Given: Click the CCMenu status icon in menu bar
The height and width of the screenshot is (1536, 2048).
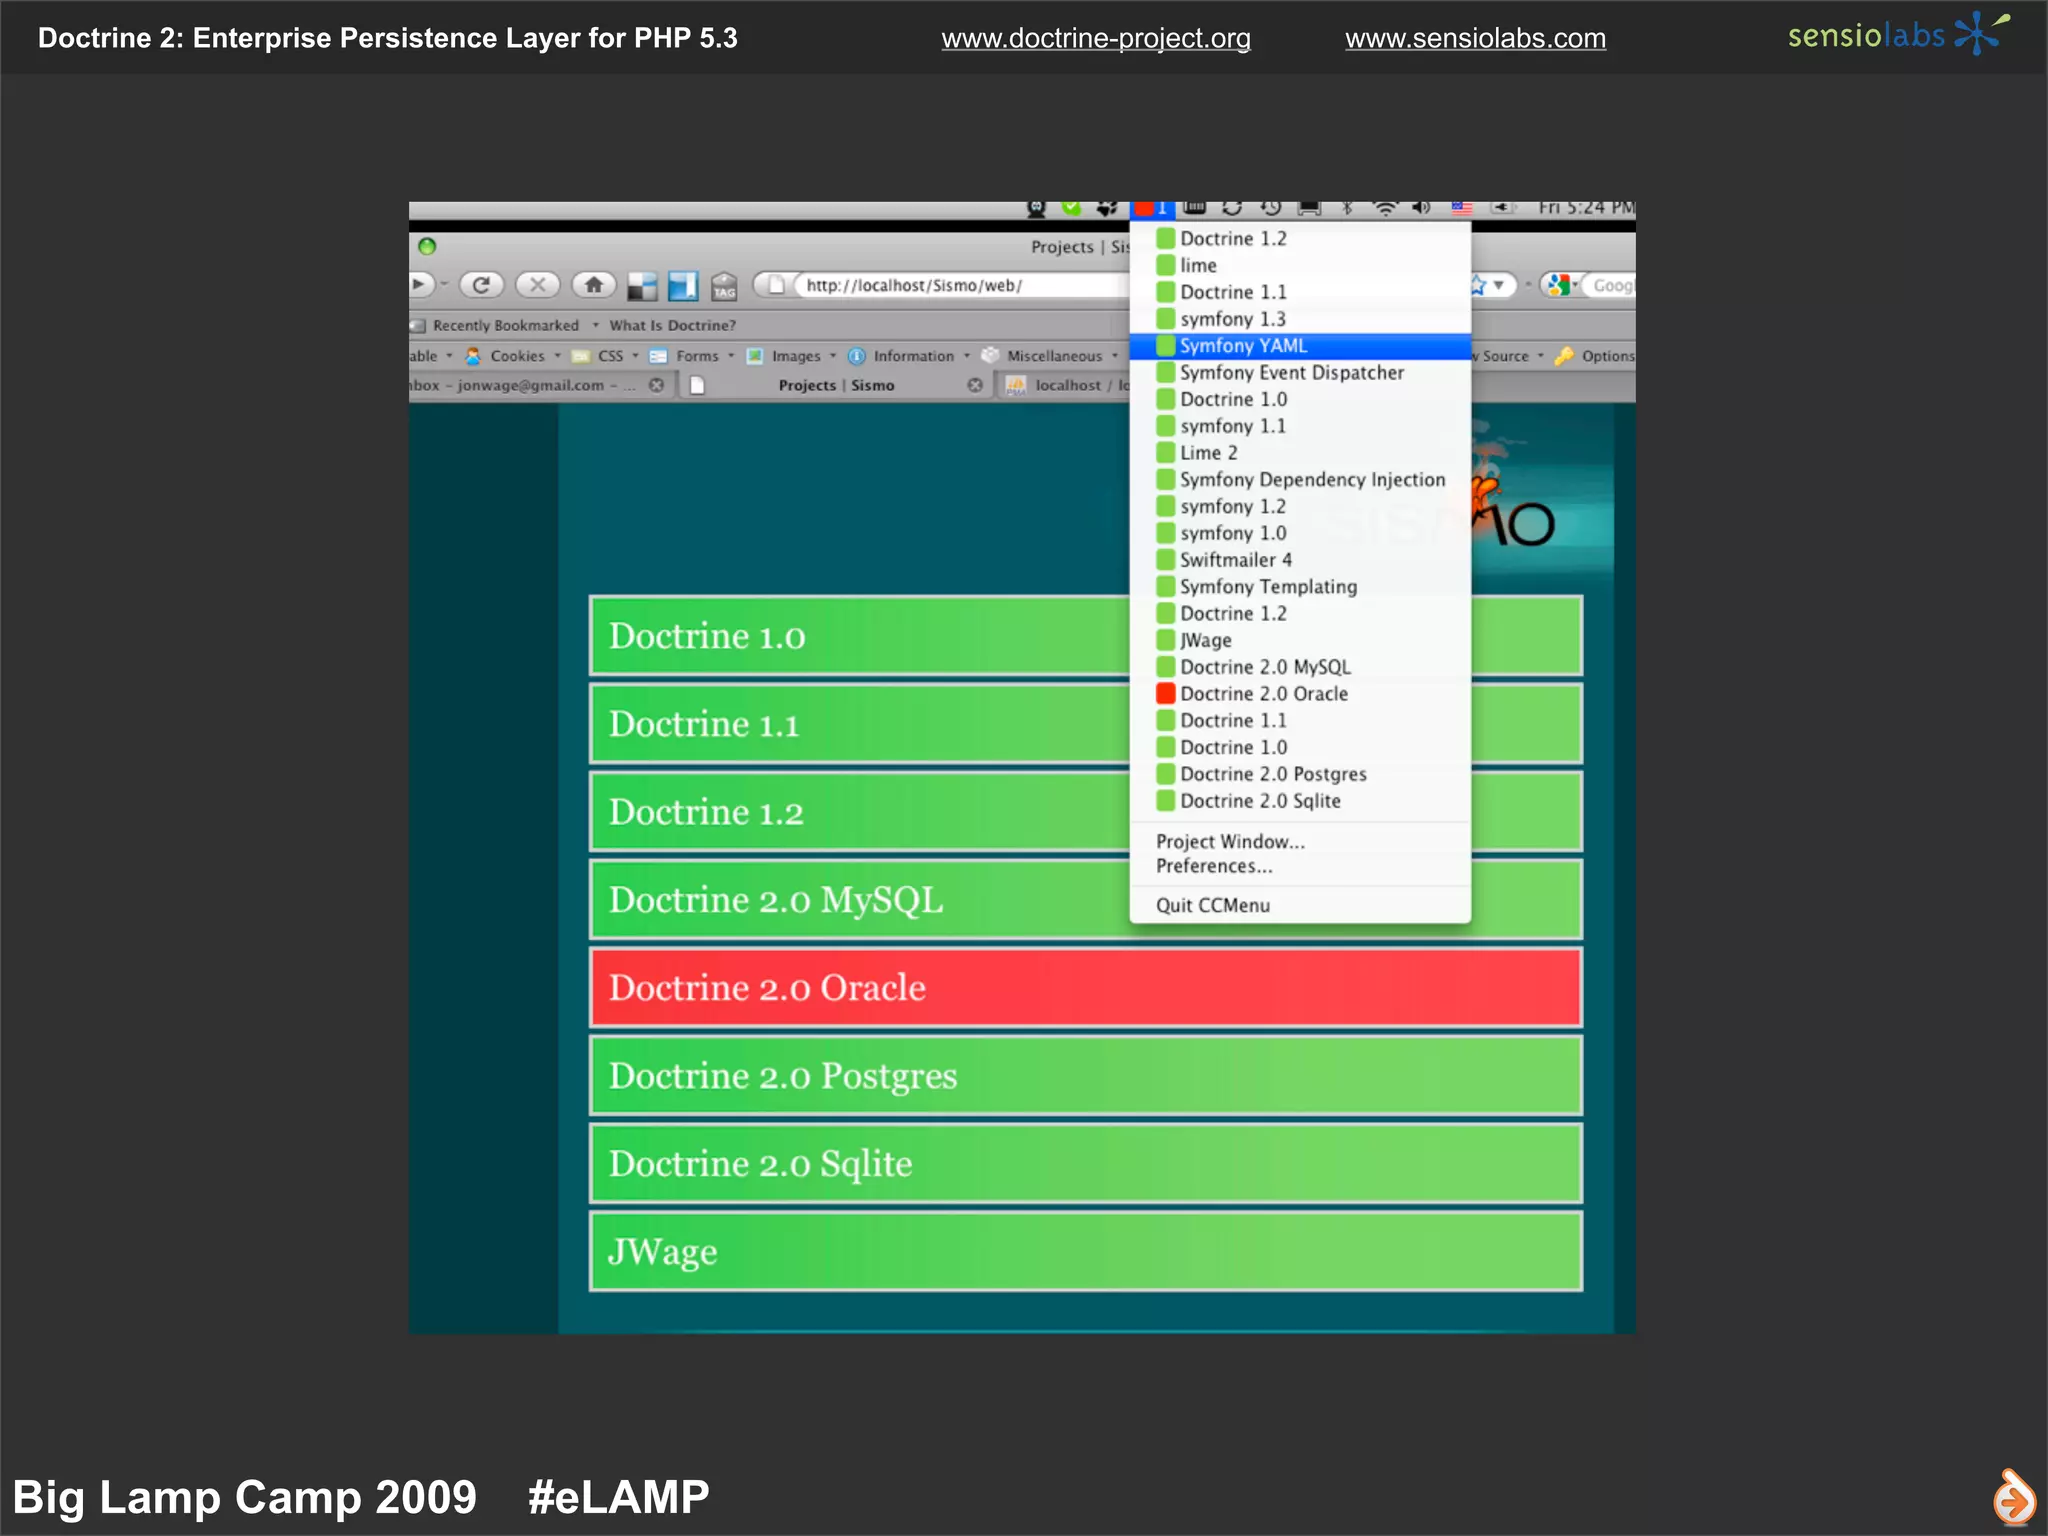Looking at the screenshot, I should [1150, 208].
